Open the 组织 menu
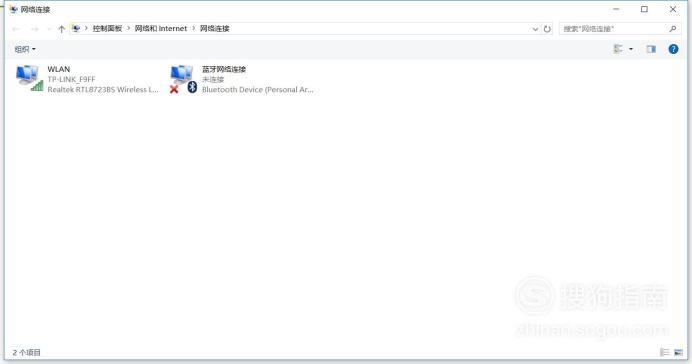Screen dimensions: 692x364 pyautogui.click(x=25, y=49)
